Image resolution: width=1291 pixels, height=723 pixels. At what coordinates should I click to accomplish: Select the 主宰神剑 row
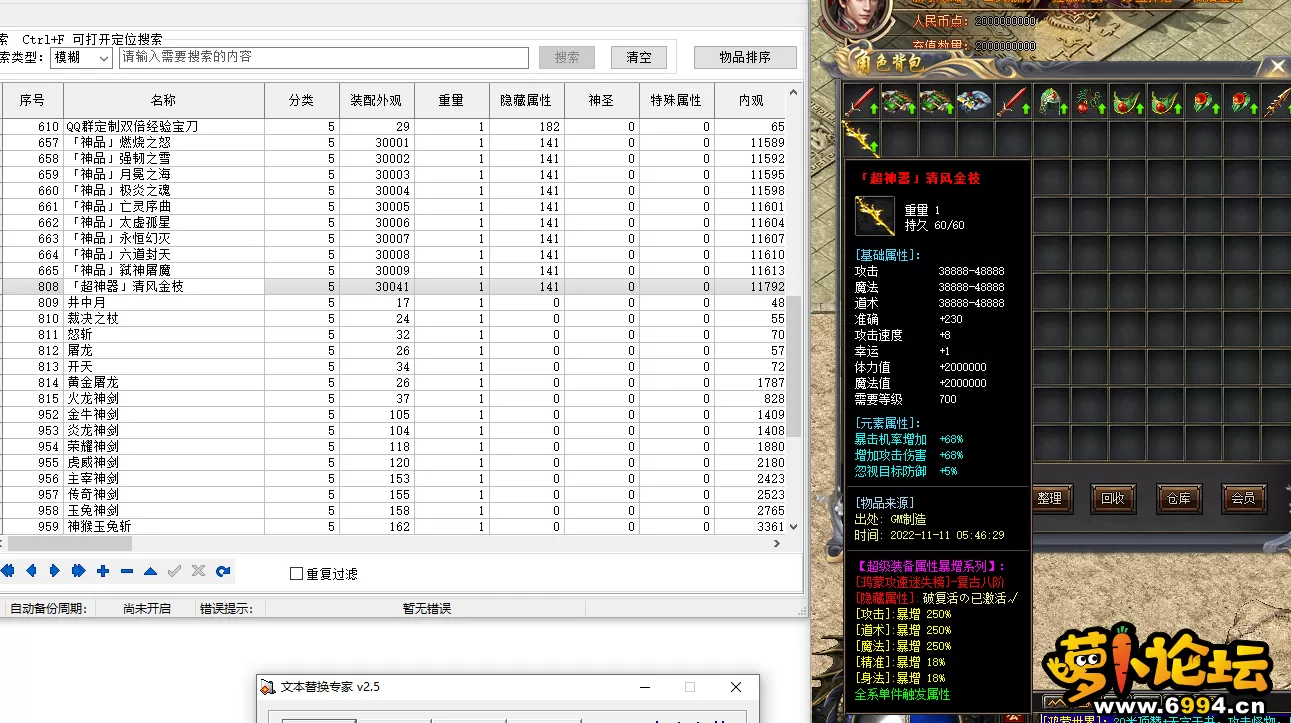point(393,478)
